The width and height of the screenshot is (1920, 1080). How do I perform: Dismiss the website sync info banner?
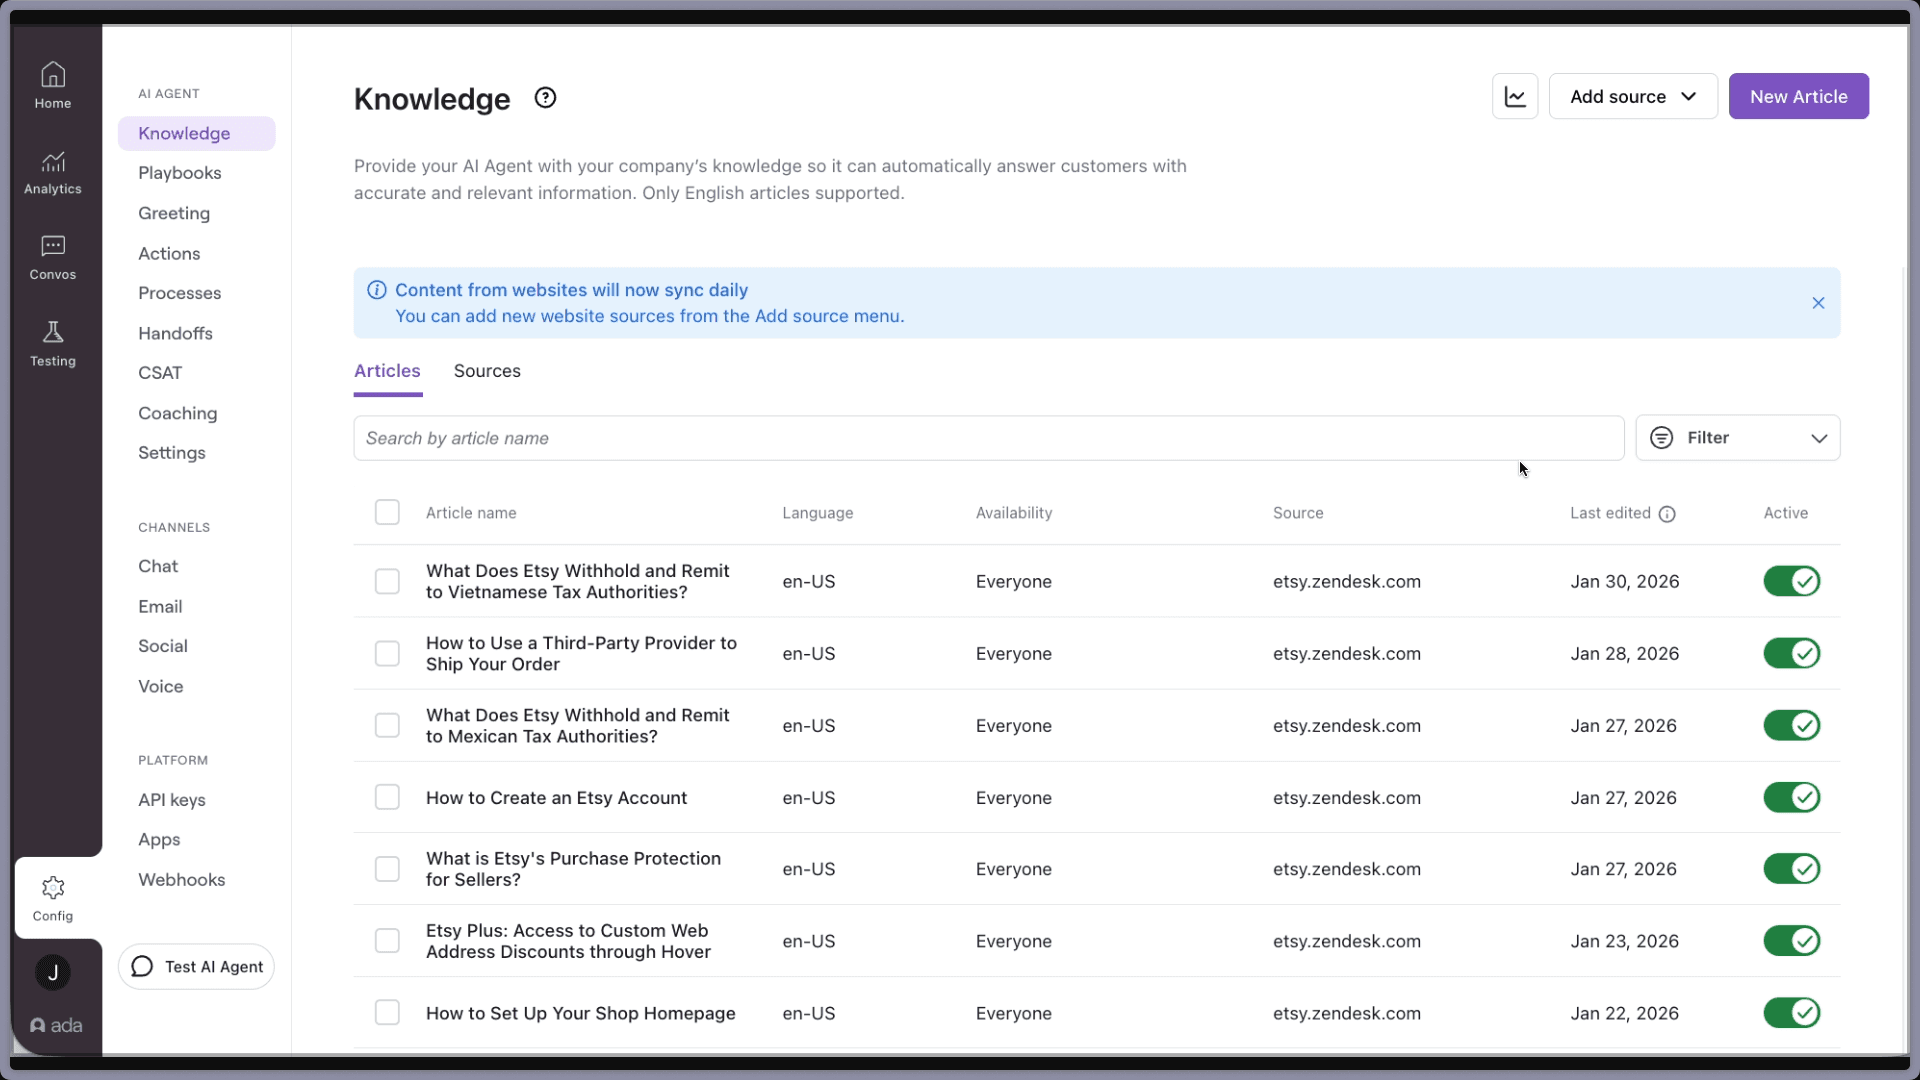[x=1818, y=303]
